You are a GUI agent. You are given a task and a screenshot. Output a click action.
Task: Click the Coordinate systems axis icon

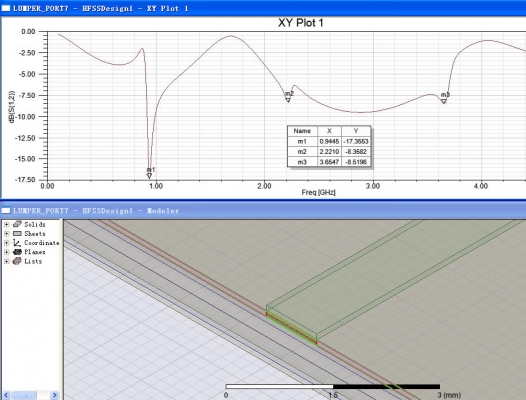click(17, 243)
